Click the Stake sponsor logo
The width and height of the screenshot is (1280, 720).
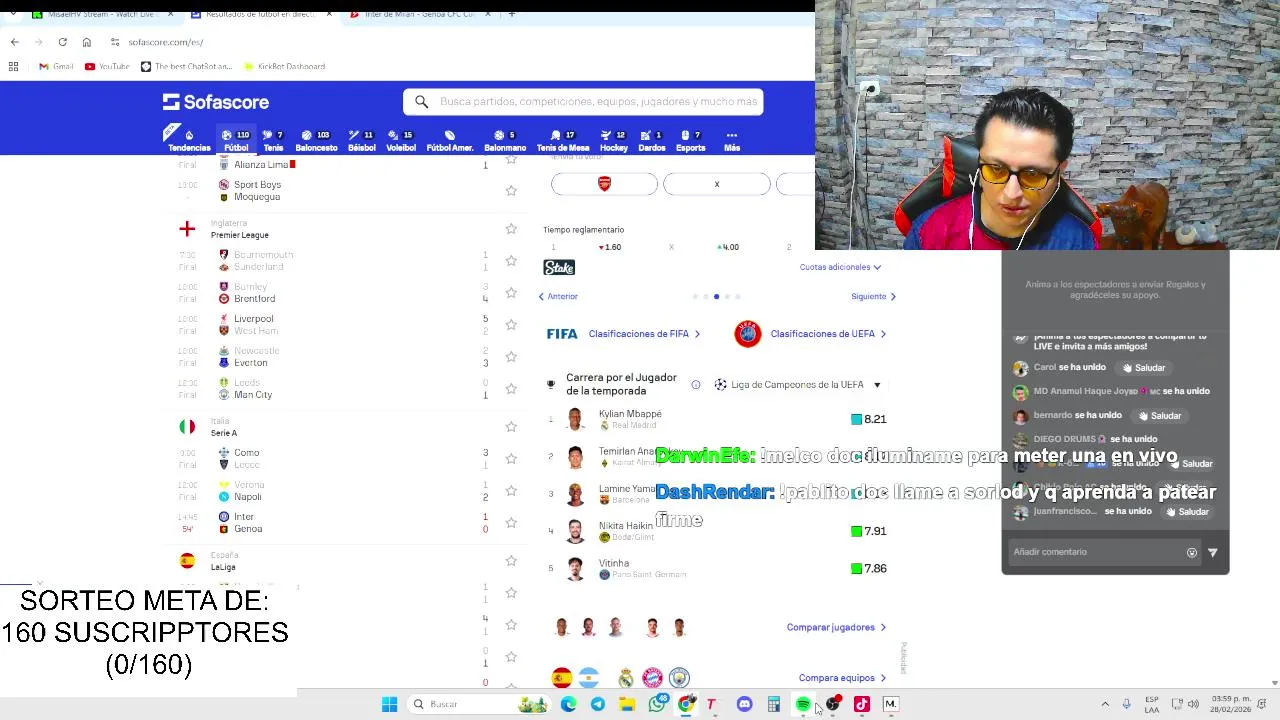(x=559, y=267)
